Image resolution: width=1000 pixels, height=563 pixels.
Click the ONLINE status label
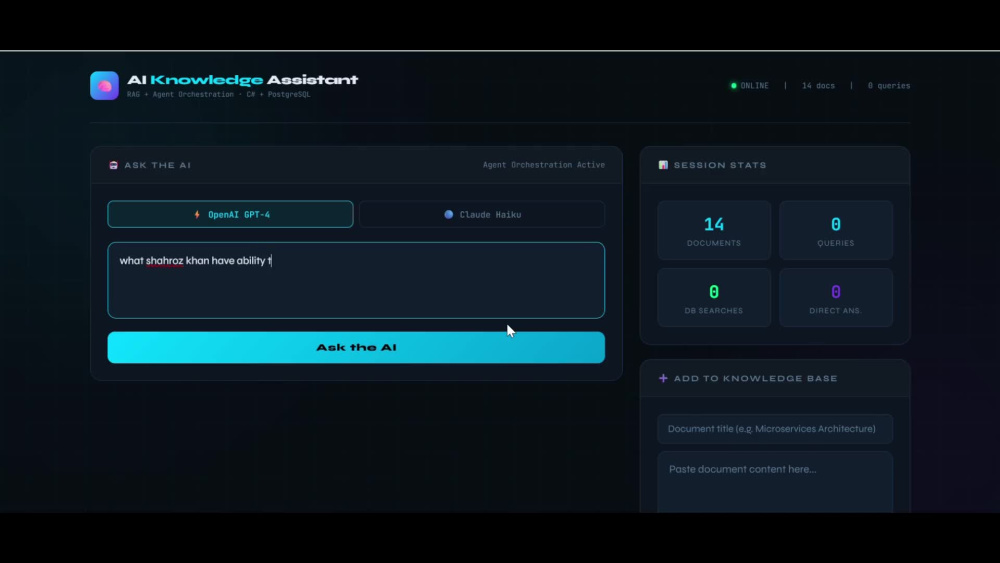(754, 85)
